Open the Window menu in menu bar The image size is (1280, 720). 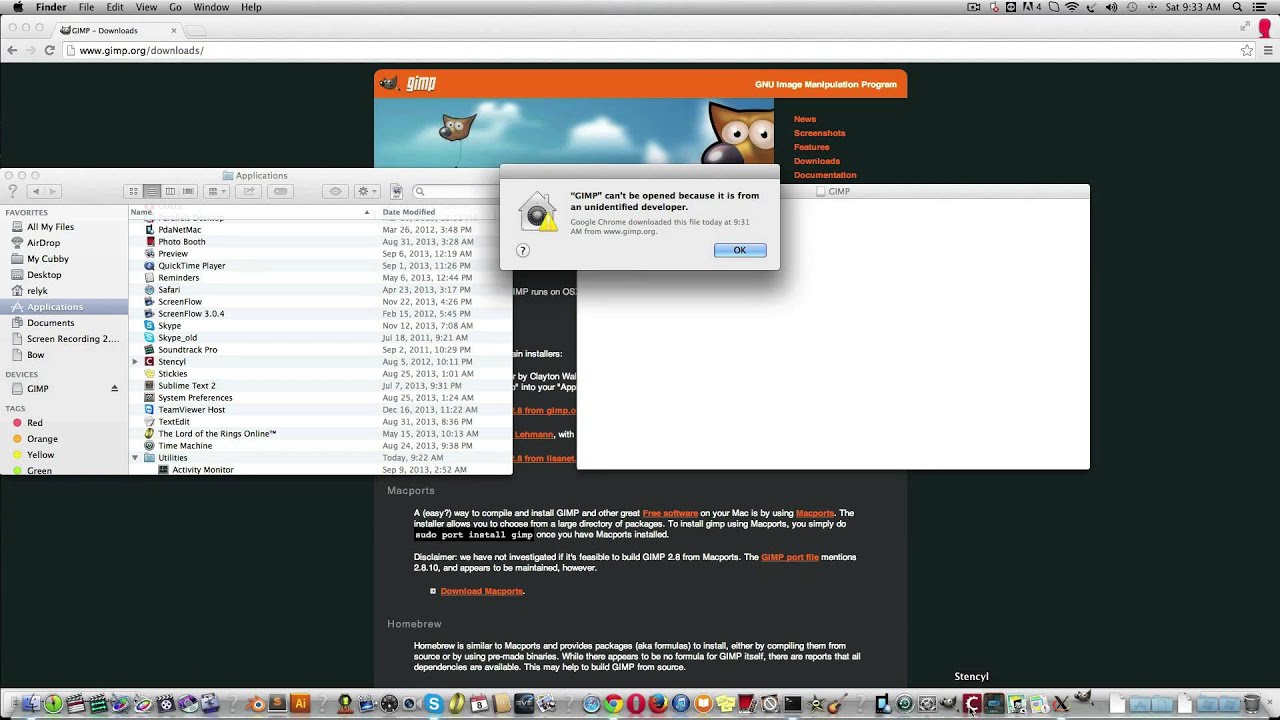coord(211,7)
